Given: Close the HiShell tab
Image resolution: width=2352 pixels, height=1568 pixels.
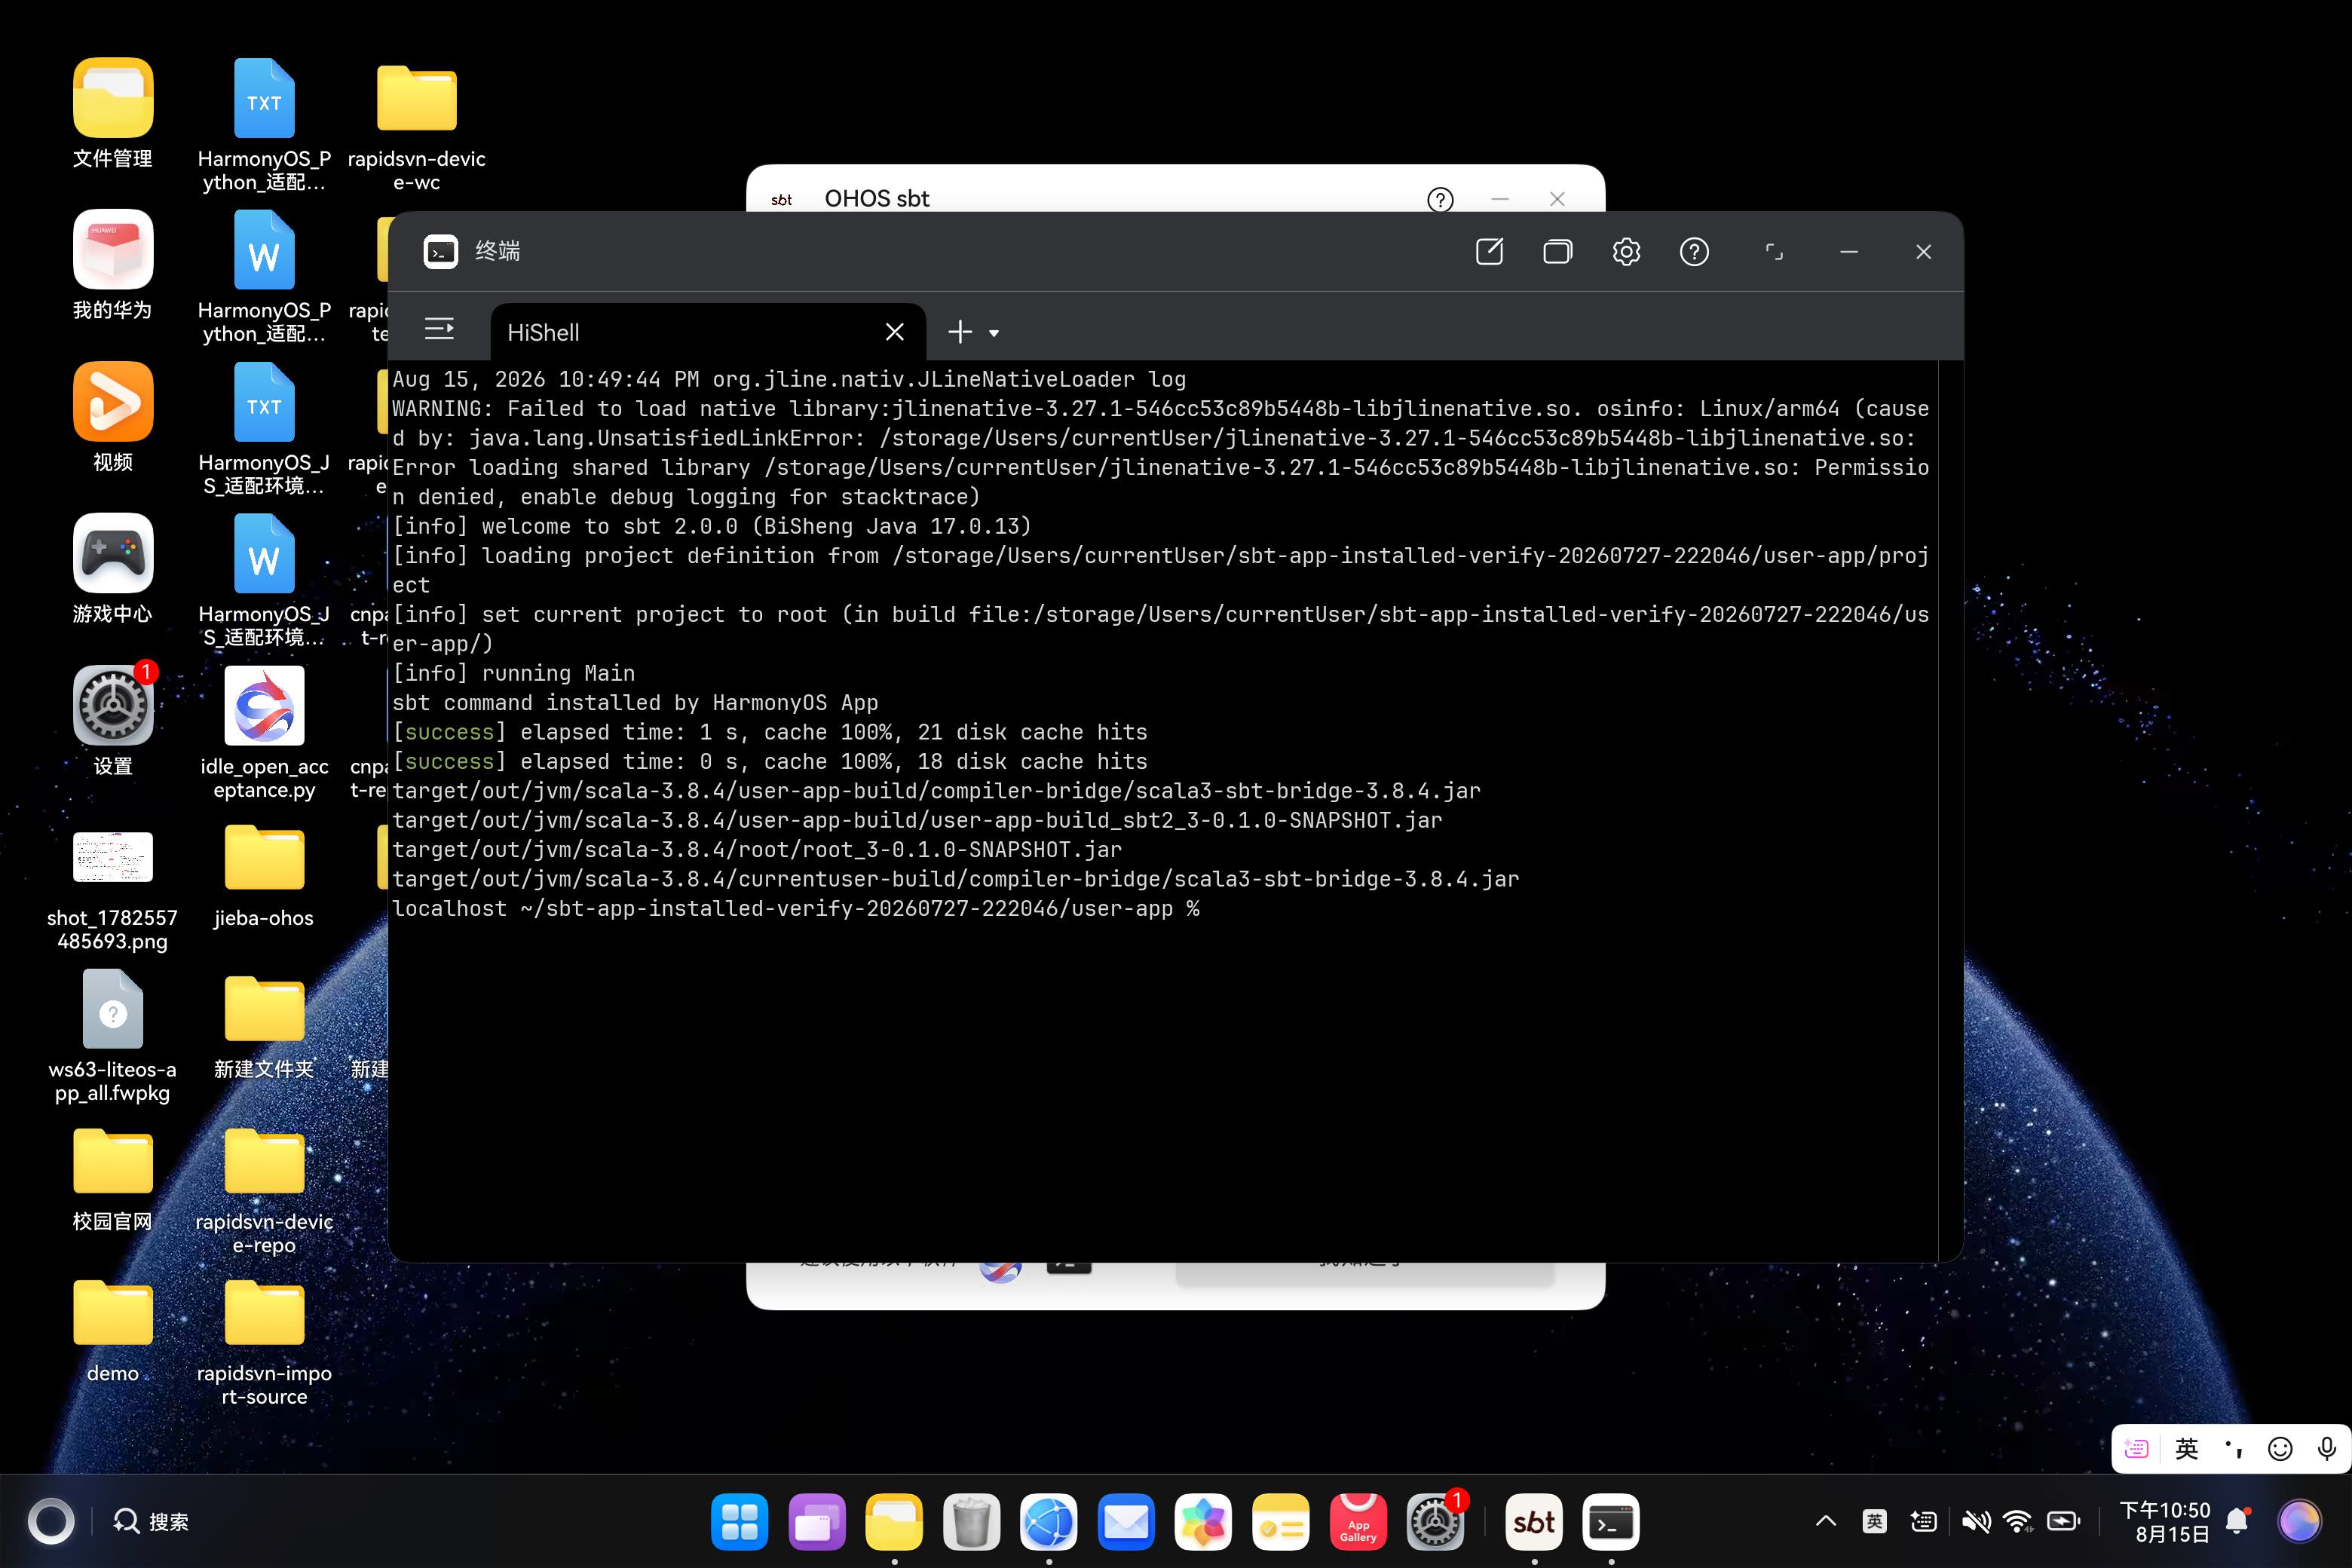Looking at the screenshot, I should pyautogui.click(x=895, y=332).
